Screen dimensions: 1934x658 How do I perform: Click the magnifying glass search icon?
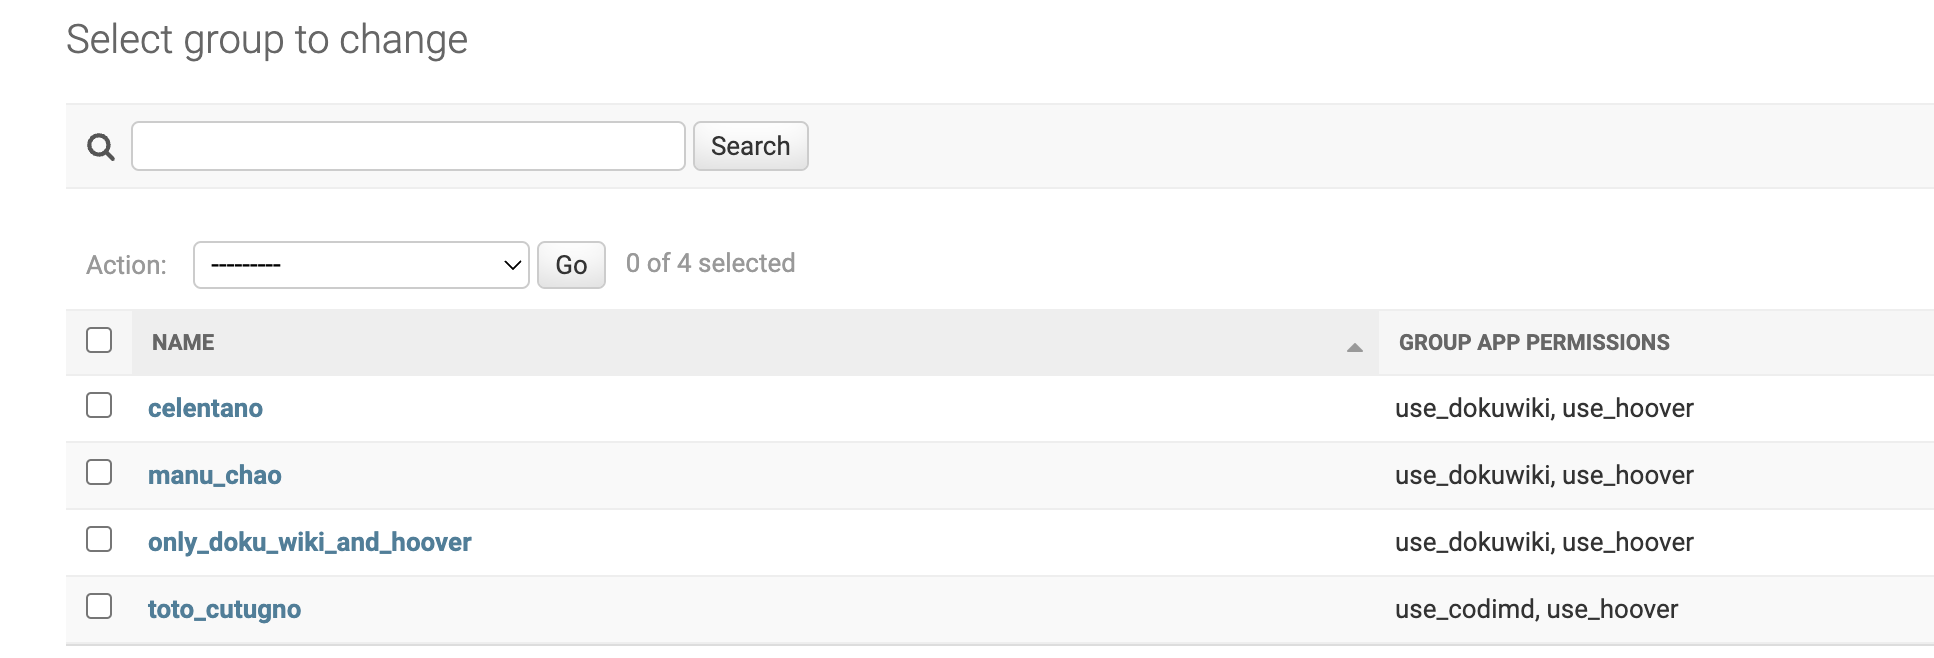(101, 147)
